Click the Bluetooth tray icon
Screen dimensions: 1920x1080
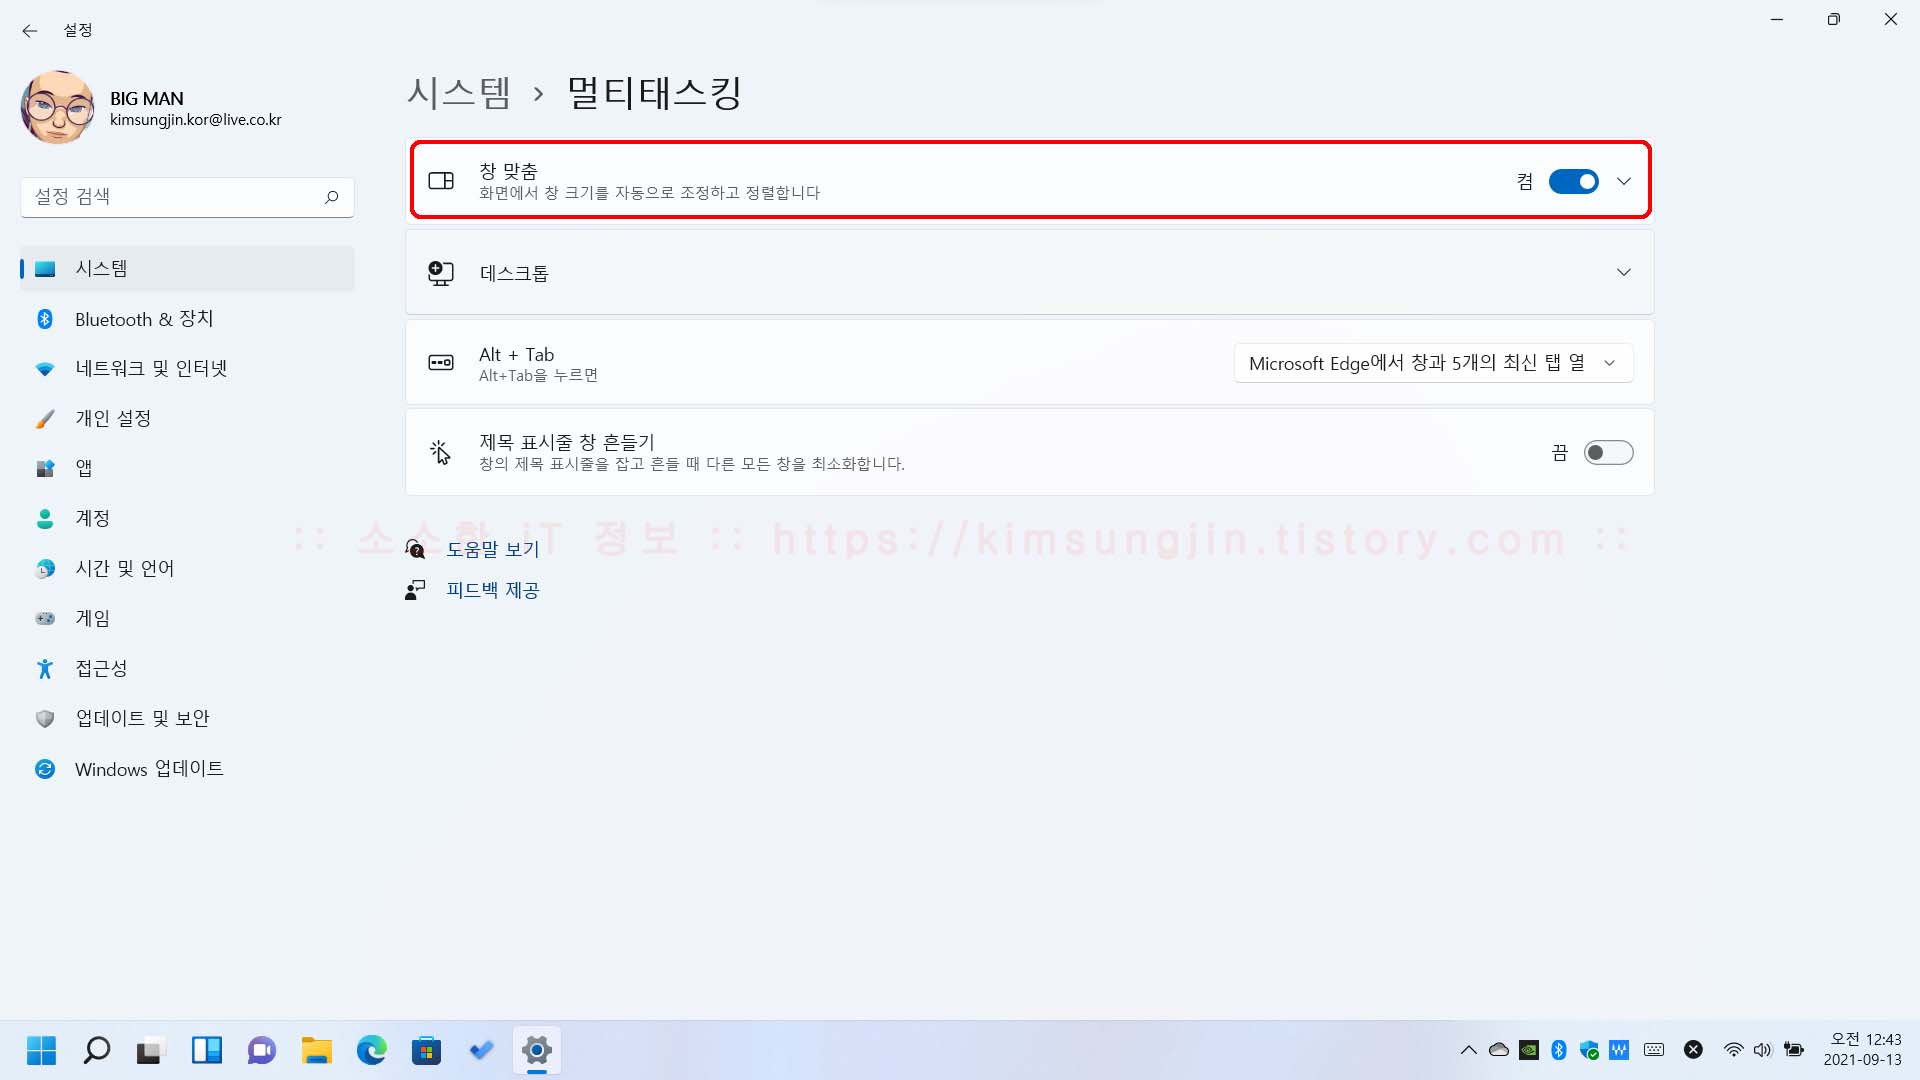click(1558, 1050)
